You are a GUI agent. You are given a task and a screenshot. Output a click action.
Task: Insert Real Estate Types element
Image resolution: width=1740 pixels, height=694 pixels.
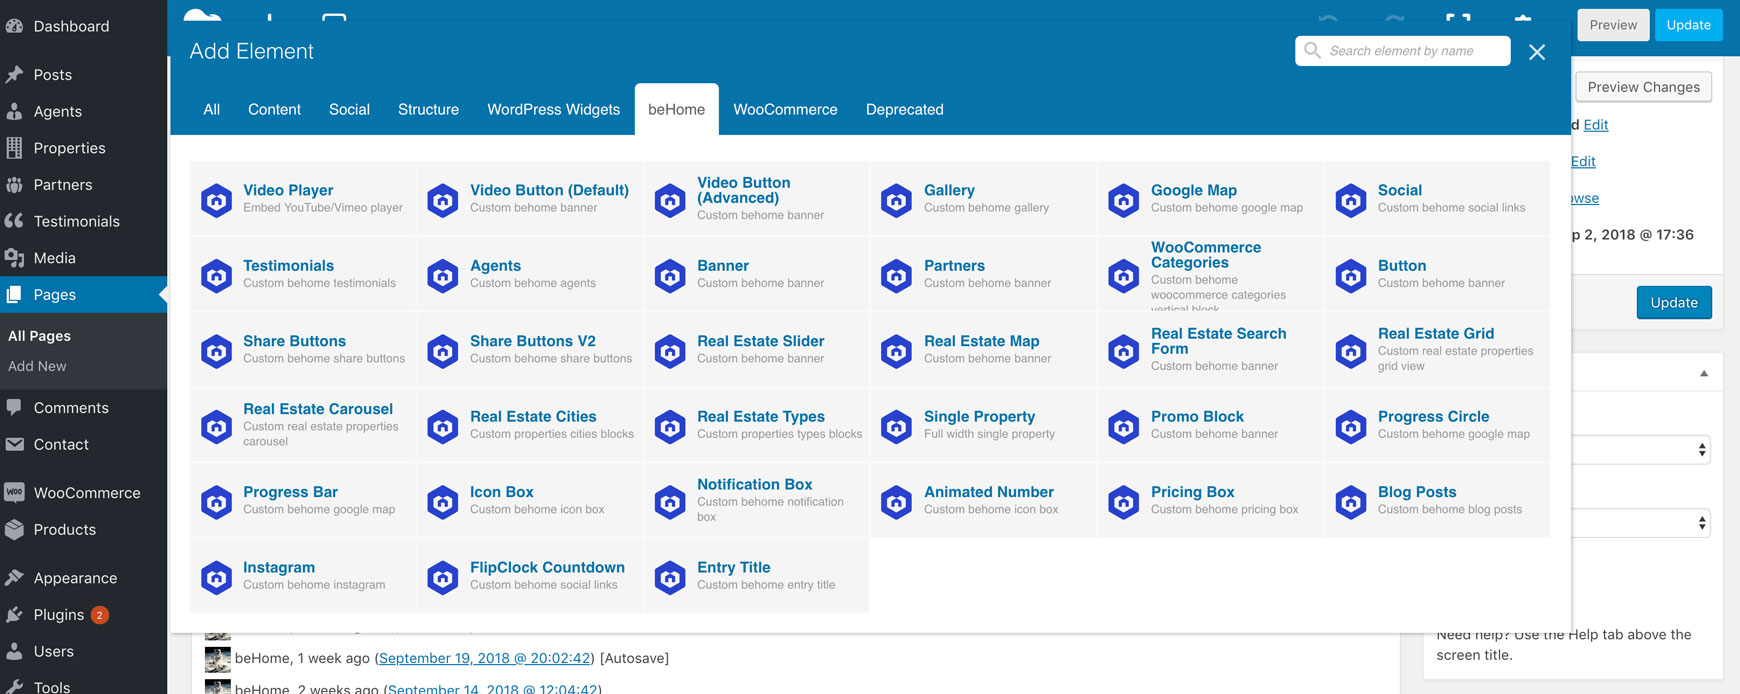(x=756, y=425)
